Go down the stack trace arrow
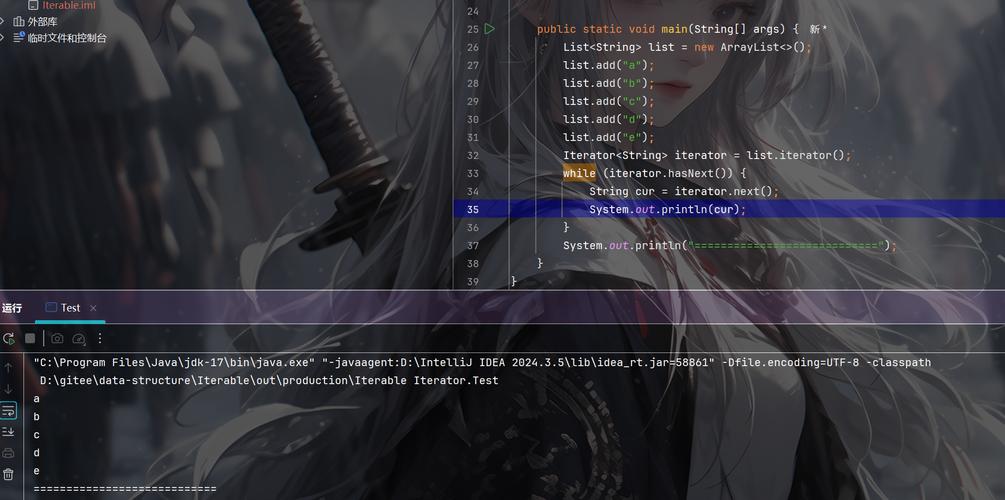Image resolution: width=1005 pixels, height=500 pixels. click(8, 389)
